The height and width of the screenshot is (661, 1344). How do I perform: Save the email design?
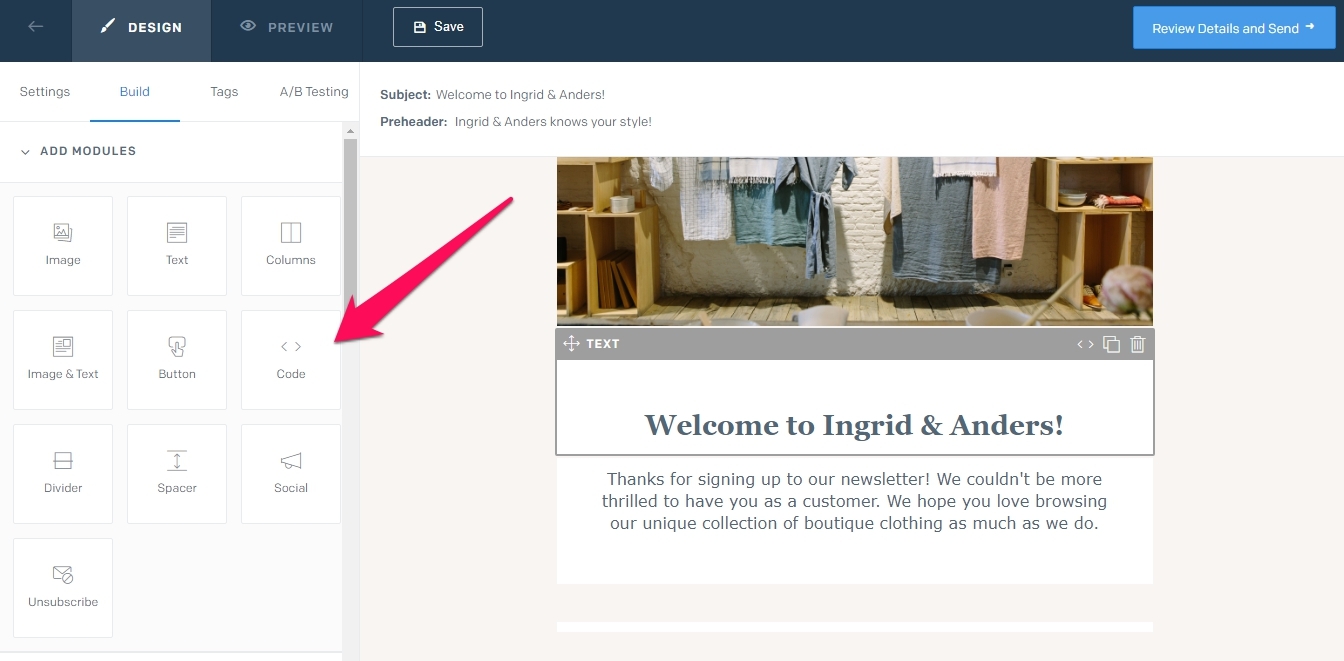(438, 27)
